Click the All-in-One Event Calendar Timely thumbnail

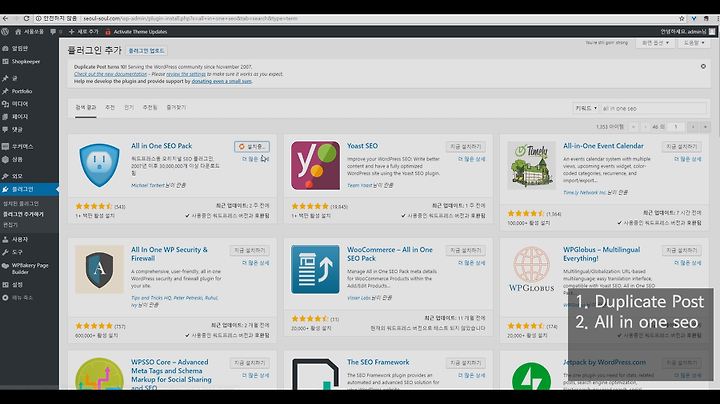tap(531, 165)
